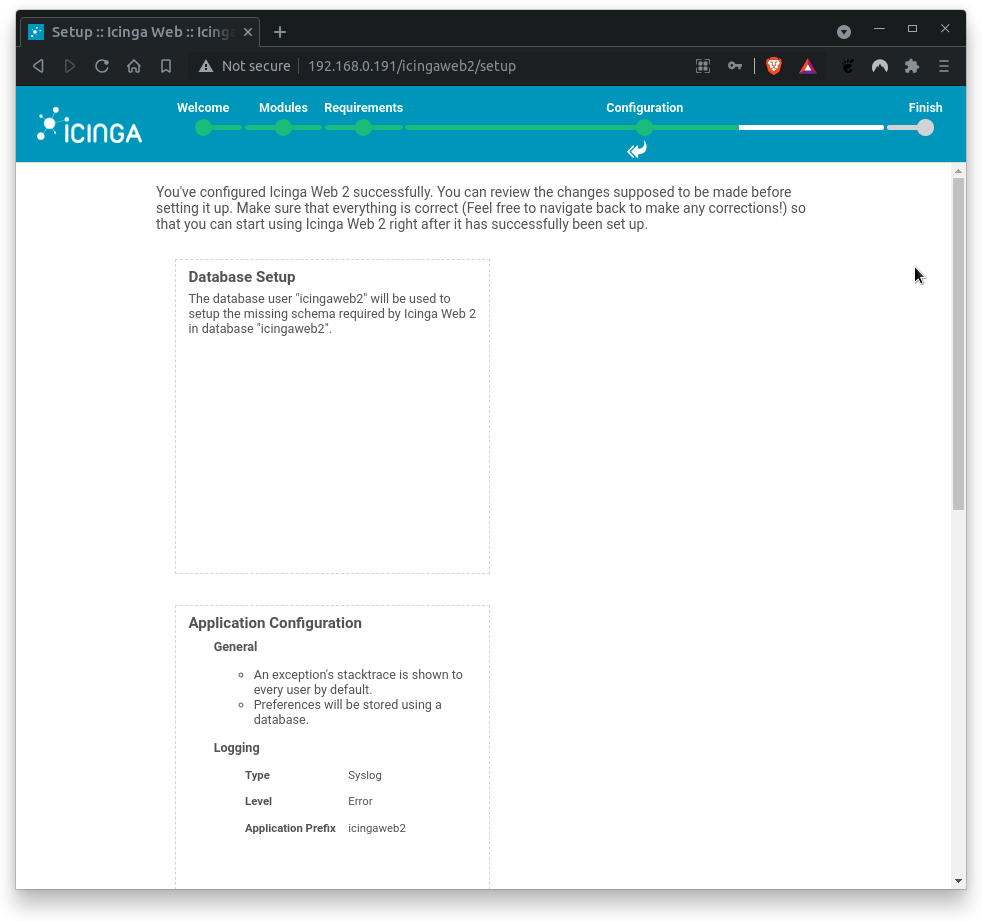
Task: Click the Not secure warning label
Action: pyautogui.click(x=253, y=66)
